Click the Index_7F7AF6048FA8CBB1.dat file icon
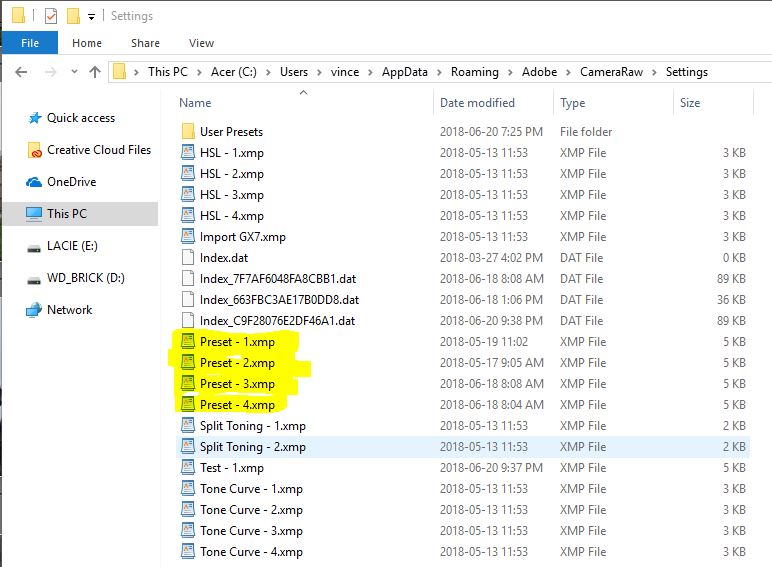772x567 pixels. click(188, 279)
